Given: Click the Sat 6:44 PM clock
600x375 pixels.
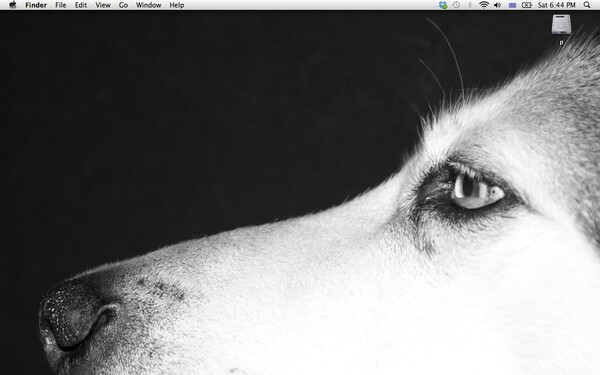Looking at the screenshot, I should click(557, 5).
